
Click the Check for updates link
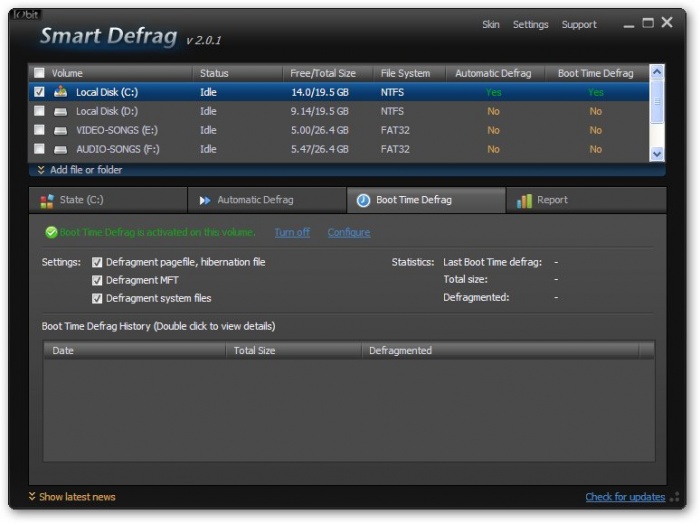coord(625,497)
